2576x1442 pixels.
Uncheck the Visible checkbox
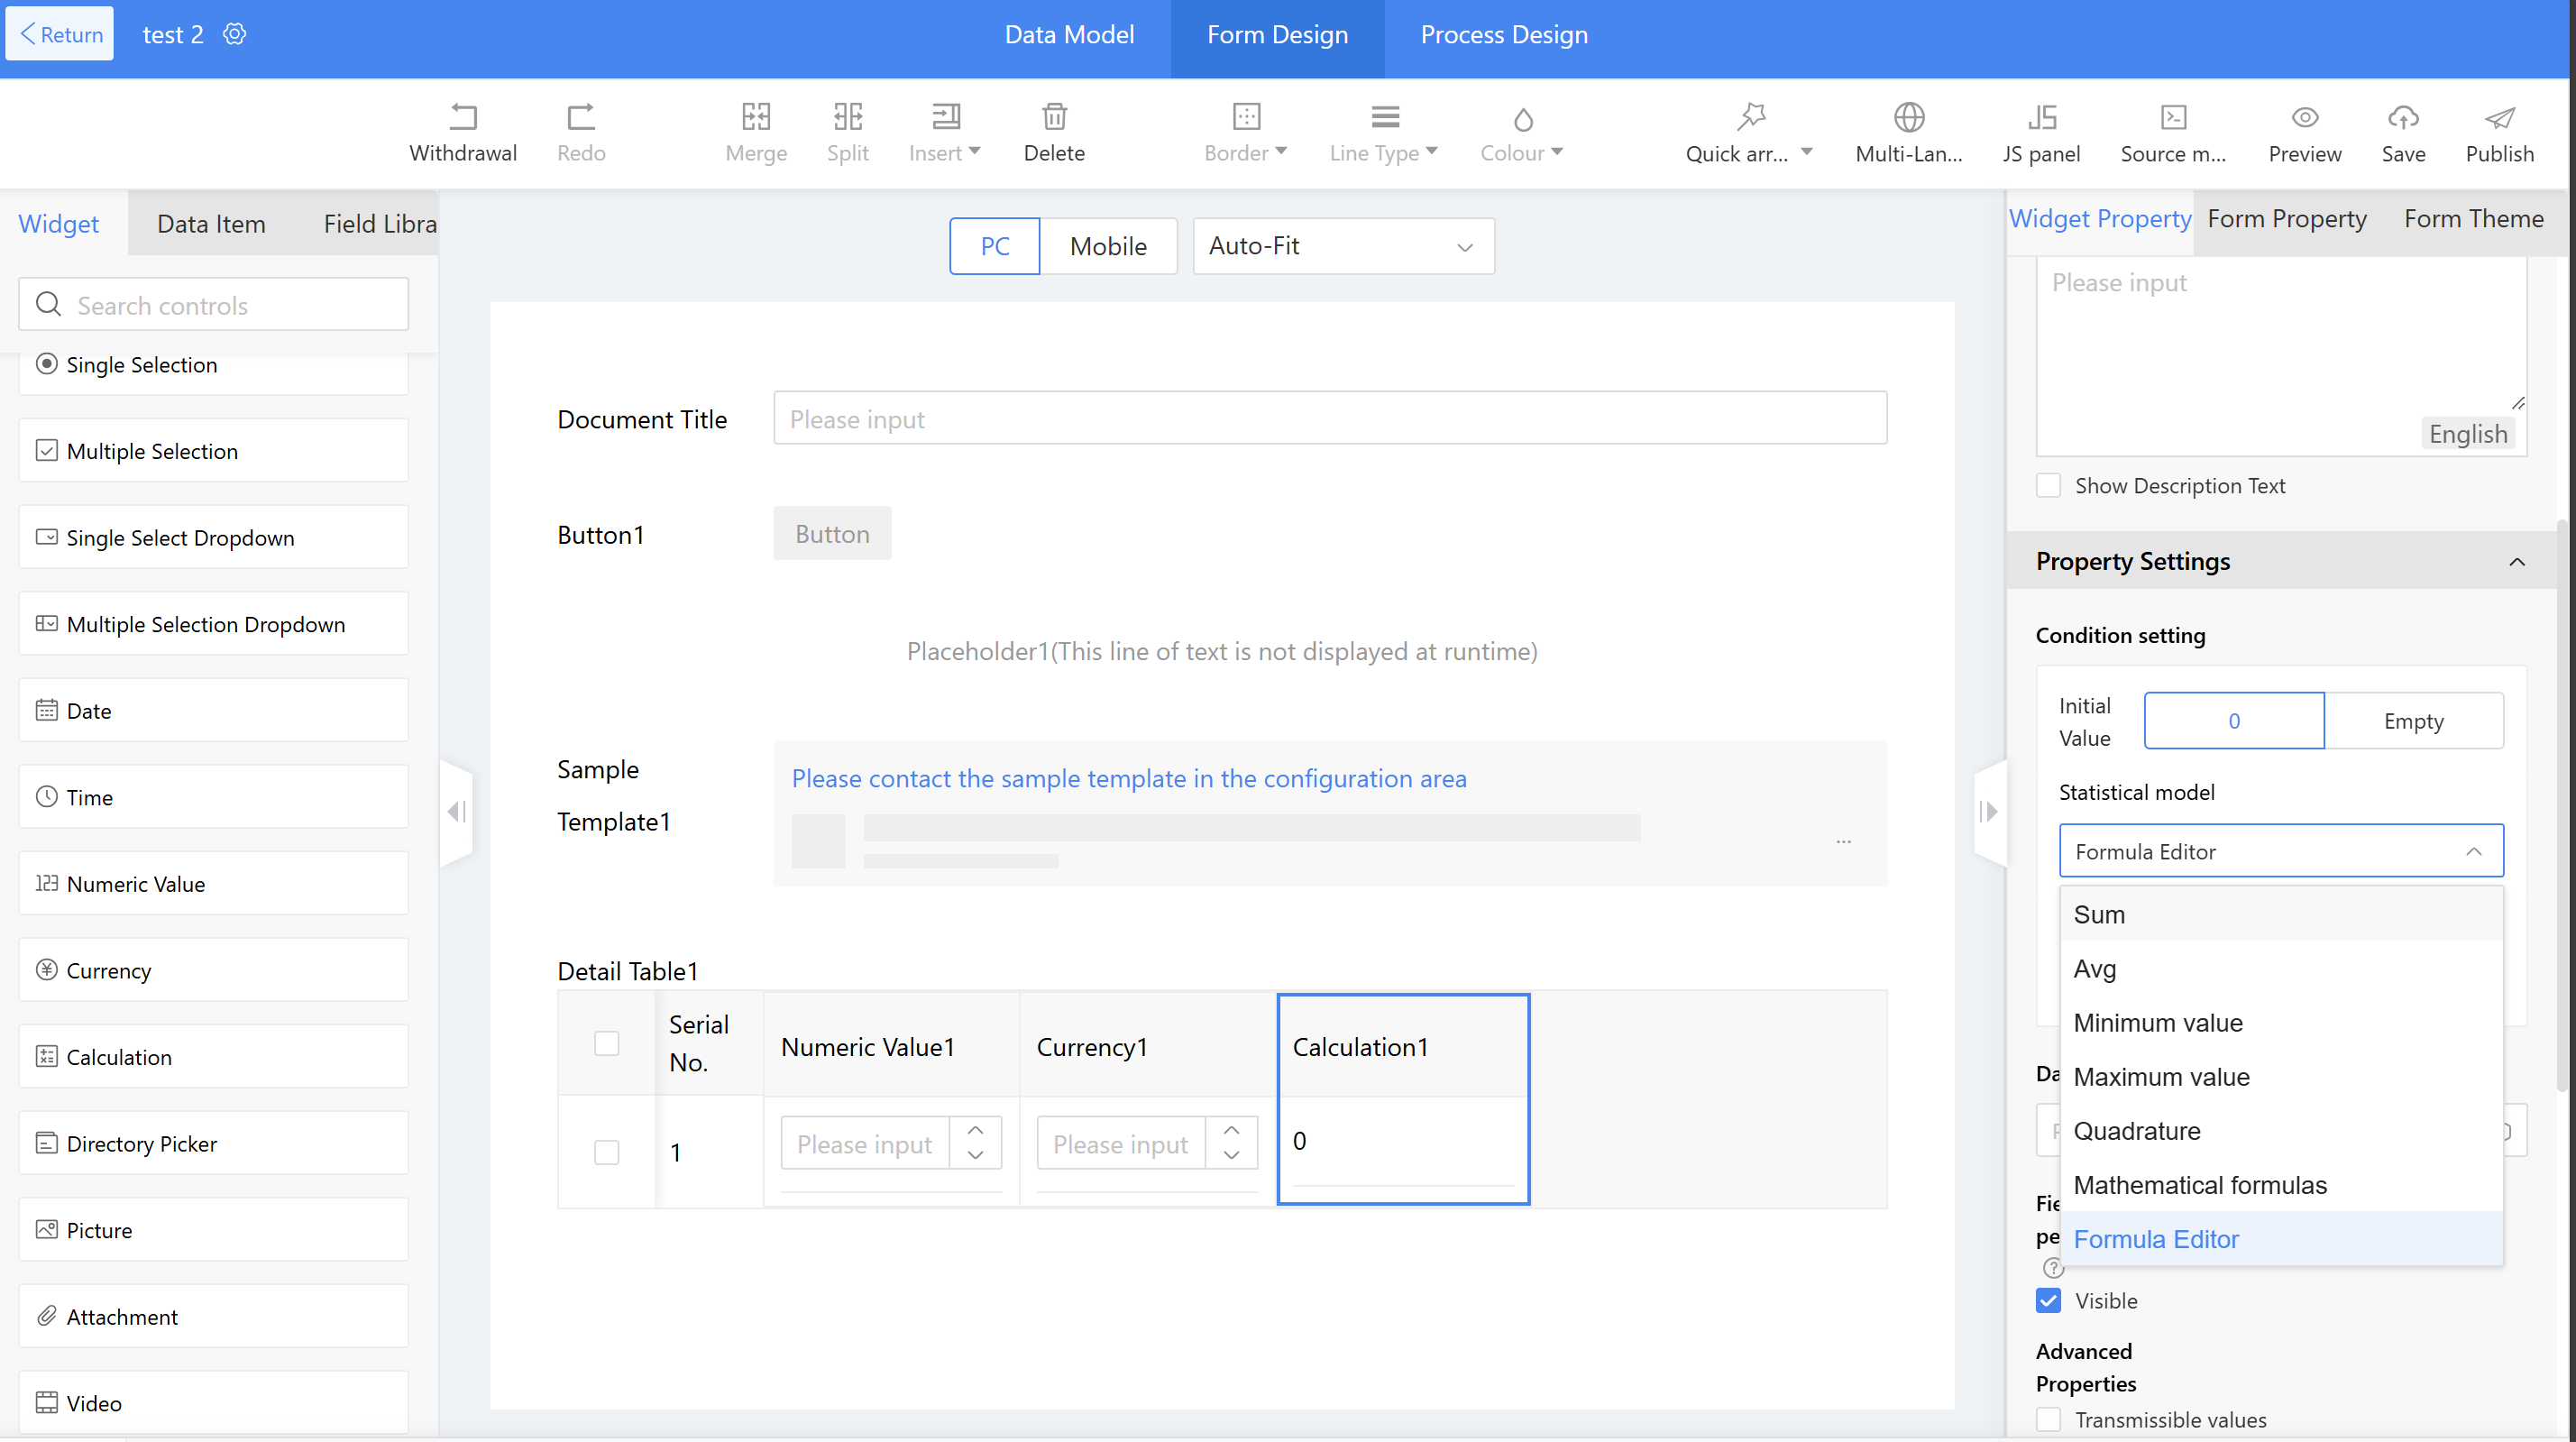2049,1301
